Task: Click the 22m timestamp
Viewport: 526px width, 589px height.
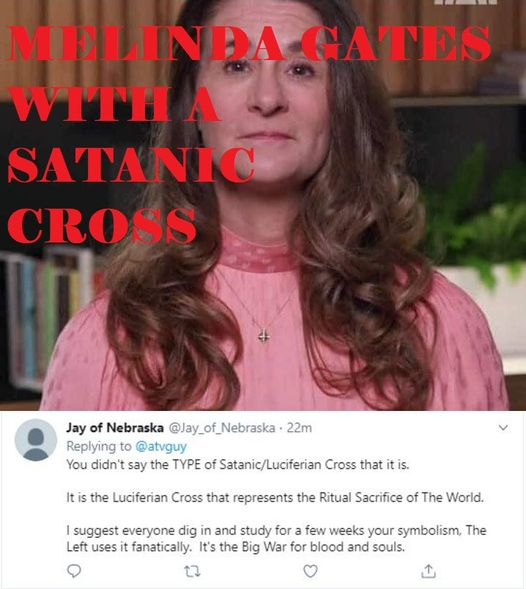Action: click(299, 428)
